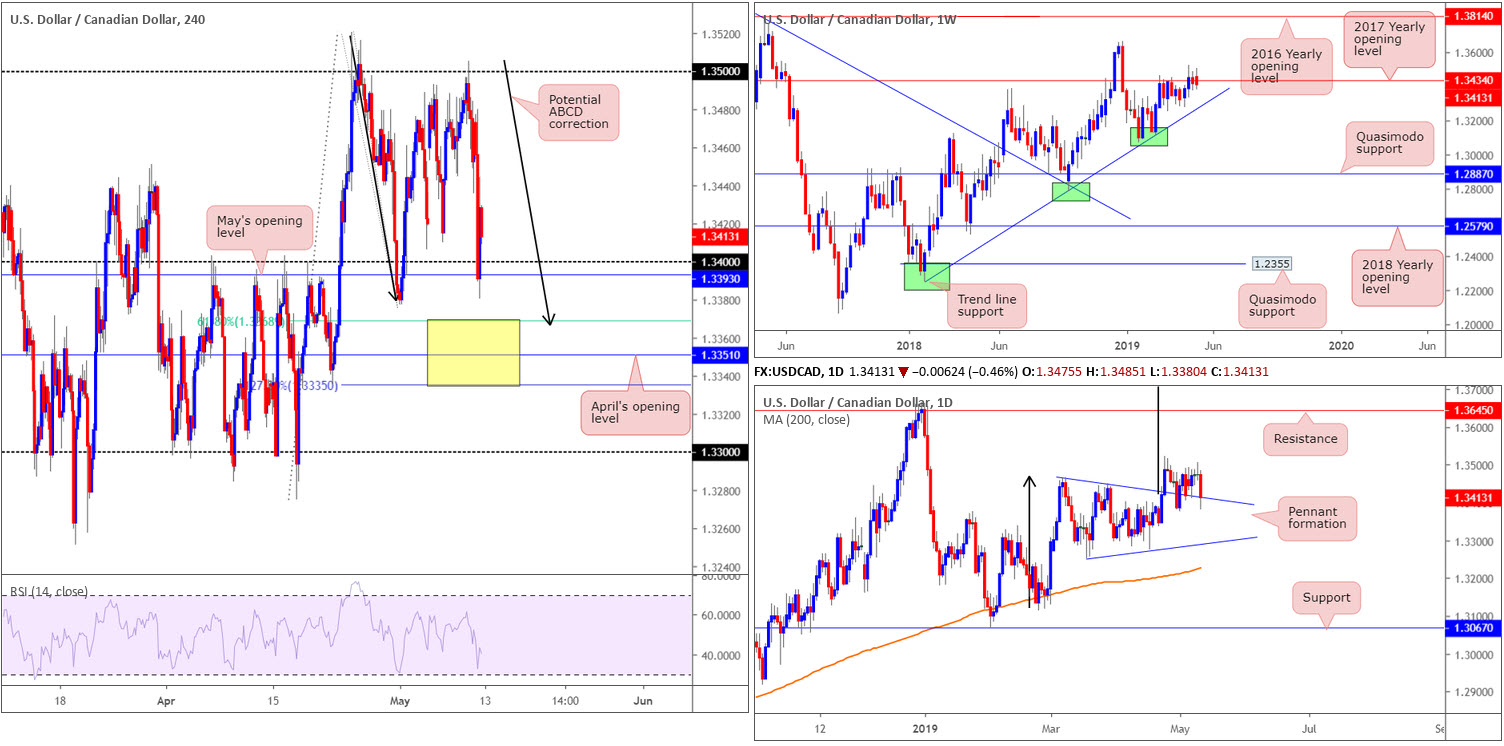This screenshot has height=746, width=1504.
Task: Click the 1.33000 price label on 240 chart
Action: pyautogui.click(x=719, y=452)
